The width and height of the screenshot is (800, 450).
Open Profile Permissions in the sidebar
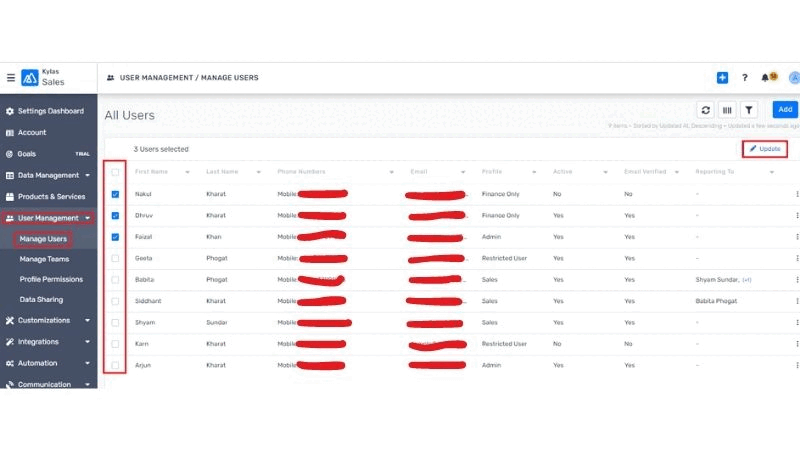coord(51,279)
